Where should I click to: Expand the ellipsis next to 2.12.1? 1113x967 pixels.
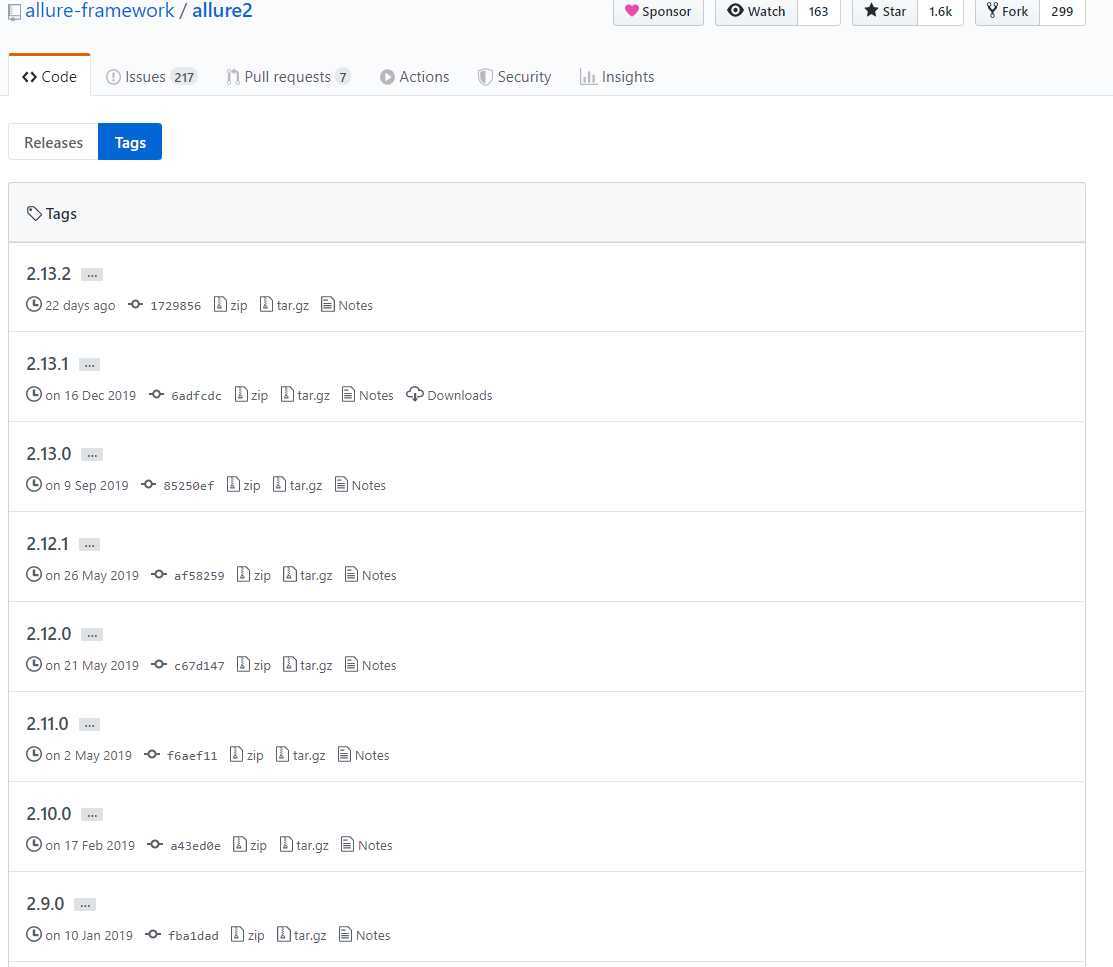click(x=89, y=545)
